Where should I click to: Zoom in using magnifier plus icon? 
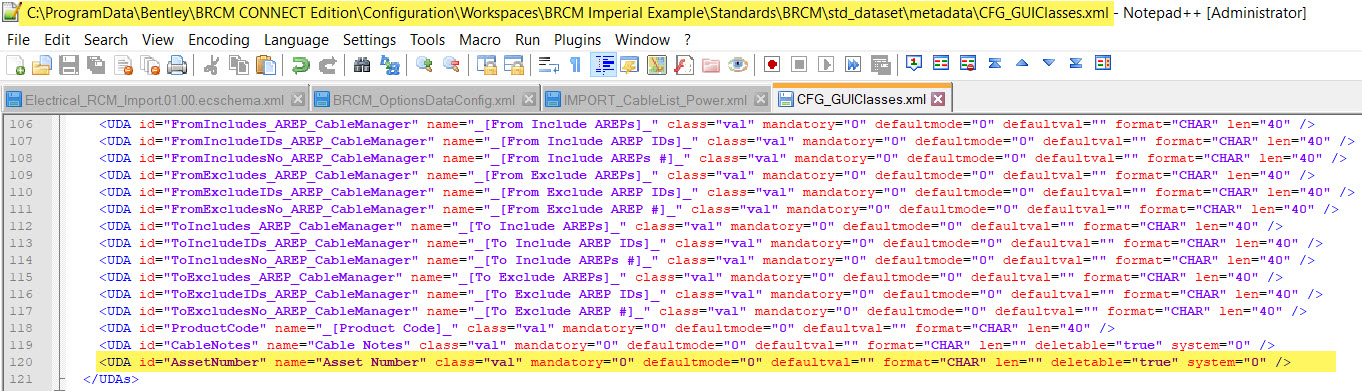coord(425,65)
